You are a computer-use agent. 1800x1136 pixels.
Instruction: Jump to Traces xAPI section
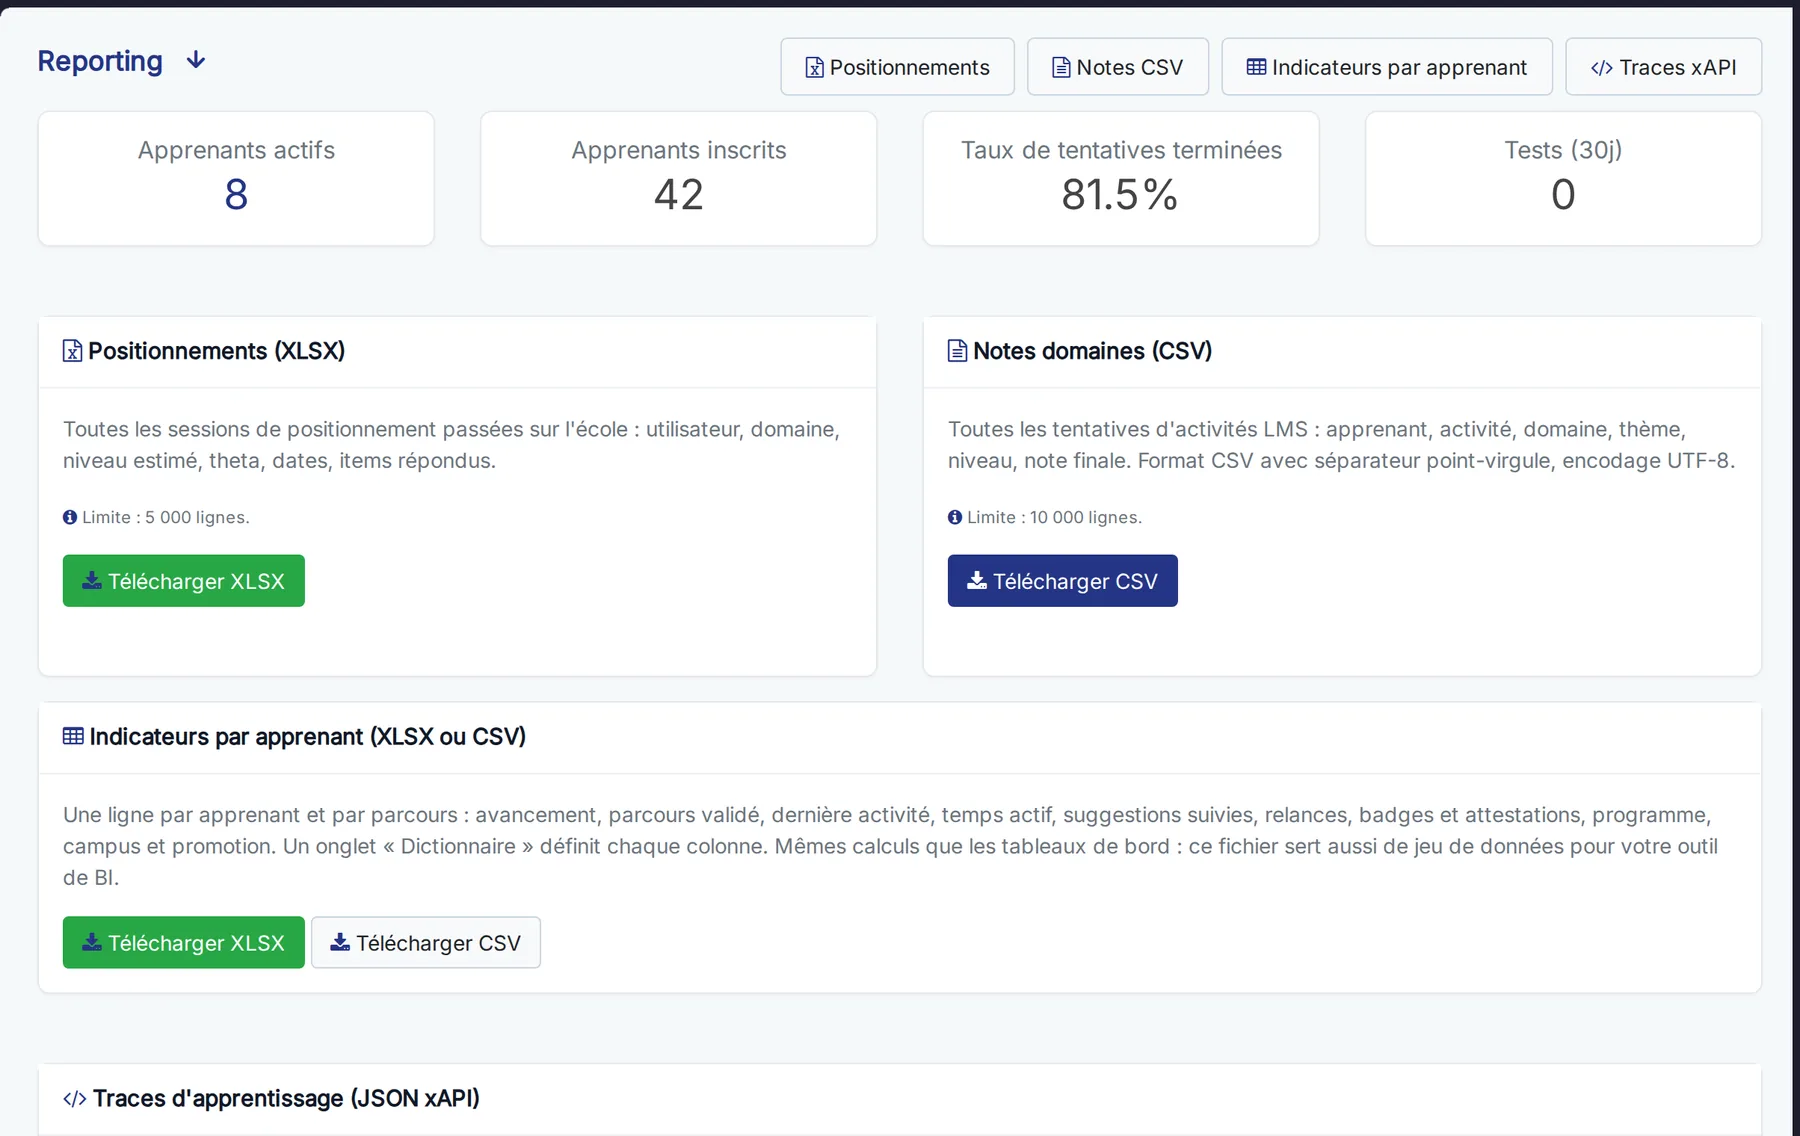[1663, 67]
